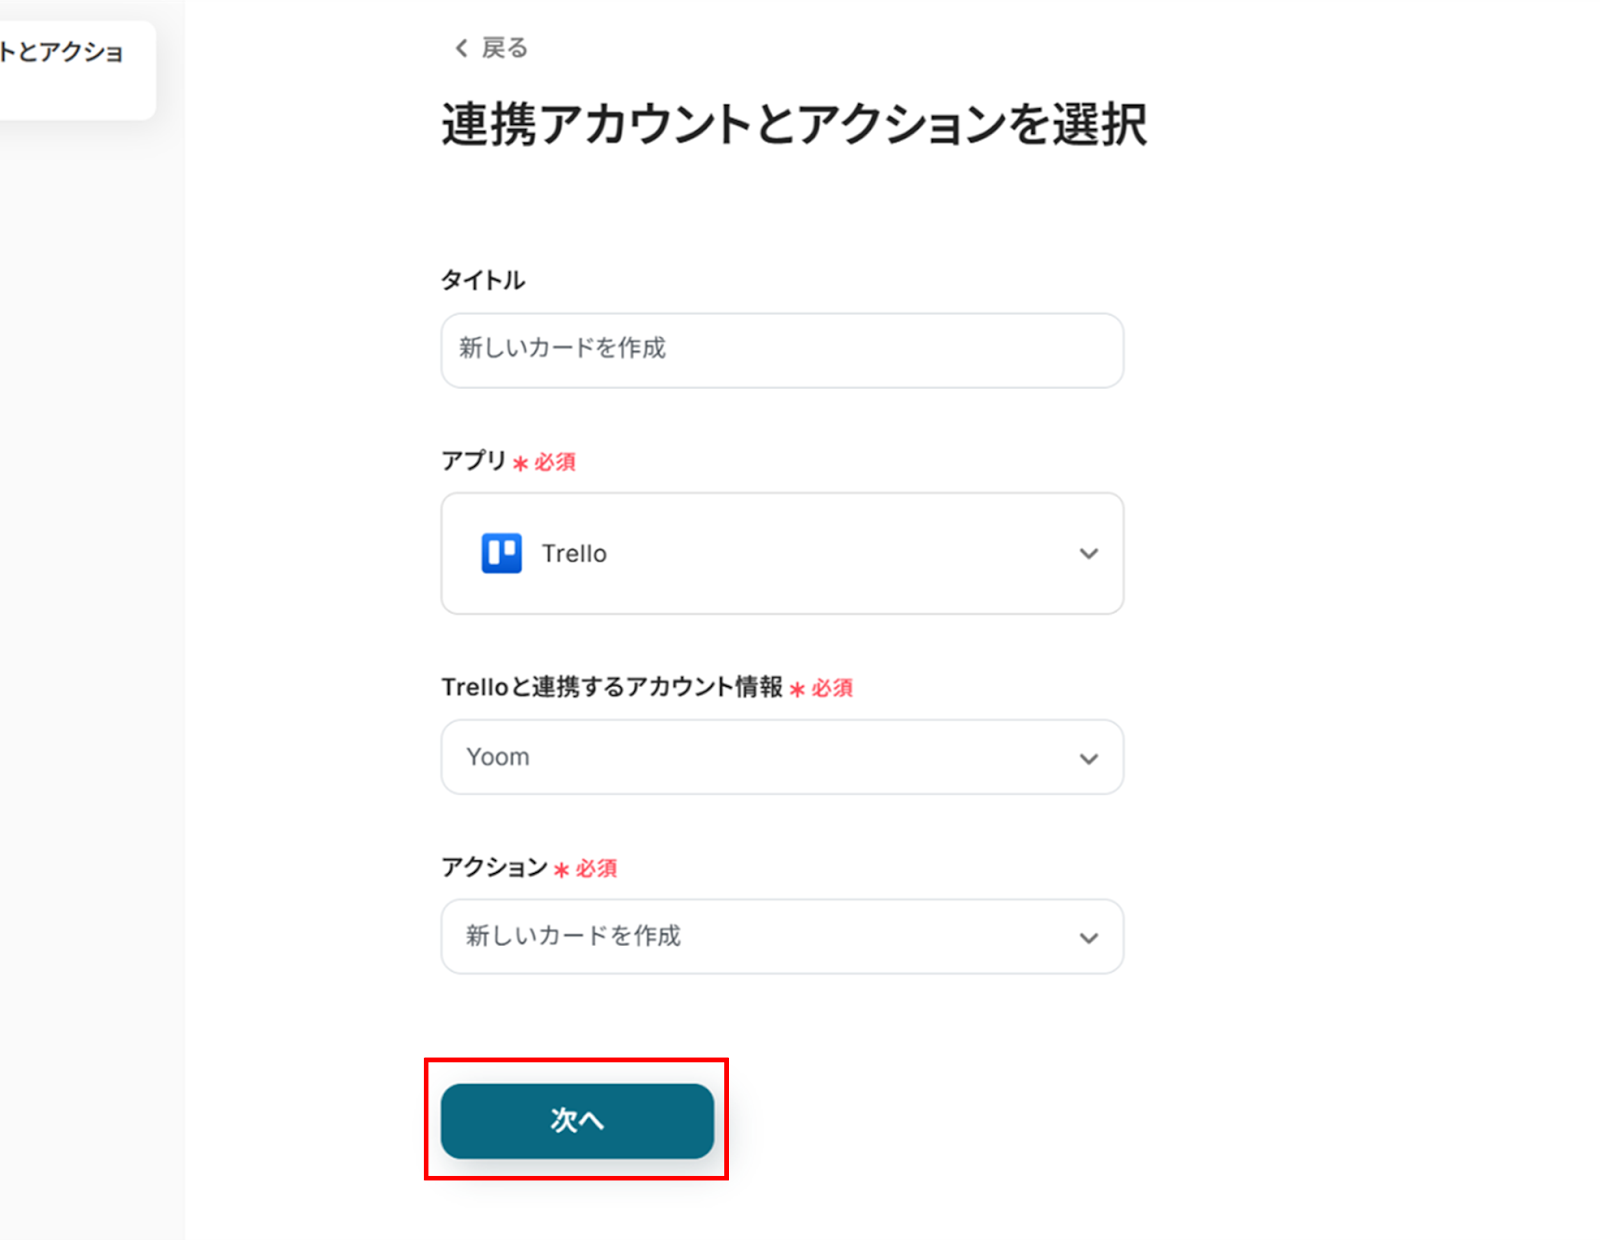
Task: Go back via the 戻る link
Action: pos(504,48)
